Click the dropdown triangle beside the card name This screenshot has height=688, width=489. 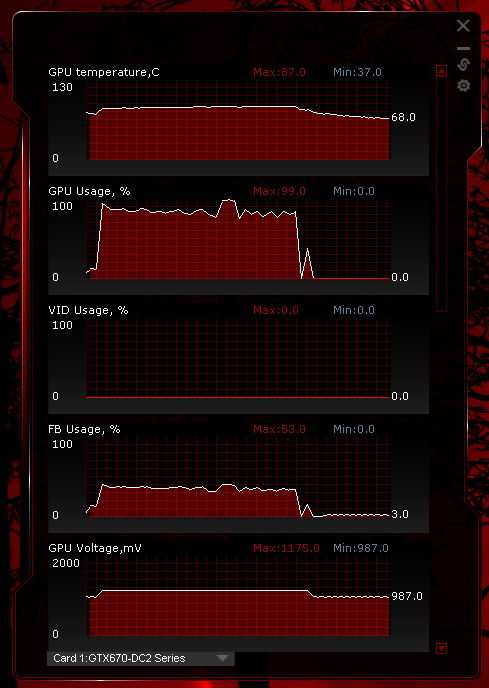pos(223,658)
